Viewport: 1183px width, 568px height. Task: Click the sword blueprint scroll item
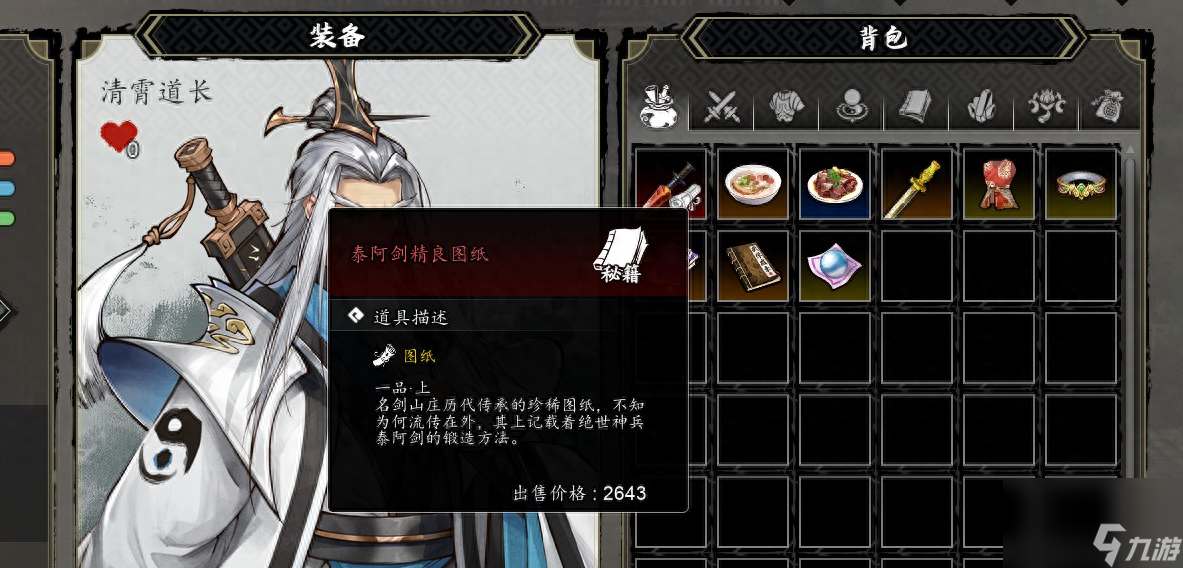click(670, 184)
